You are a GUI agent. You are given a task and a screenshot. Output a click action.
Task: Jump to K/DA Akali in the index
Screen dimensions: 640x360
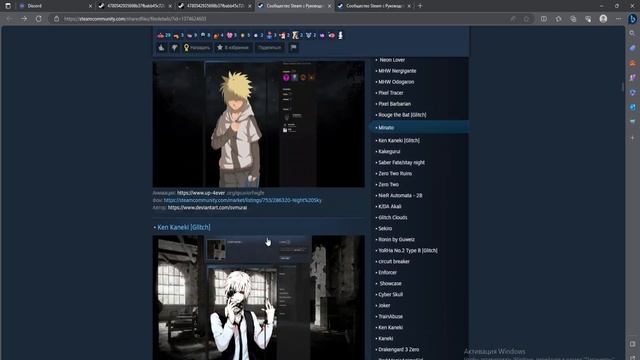click(389, 207)
